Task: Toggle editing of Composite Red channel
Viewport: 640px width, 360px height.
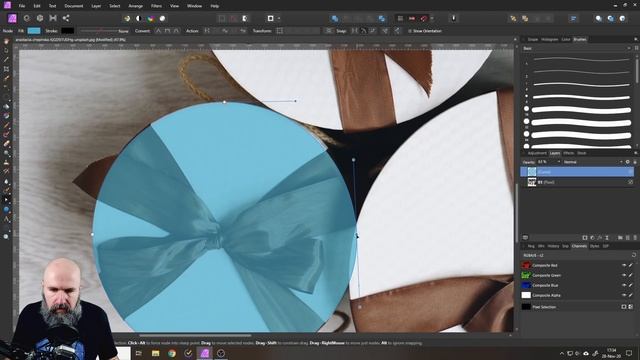Action: tap(631, 265)
